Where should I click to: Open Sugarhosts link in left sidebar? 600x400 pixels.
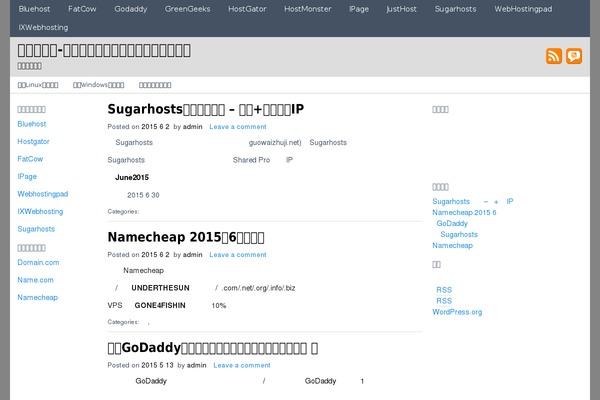(x=36, y=229)
